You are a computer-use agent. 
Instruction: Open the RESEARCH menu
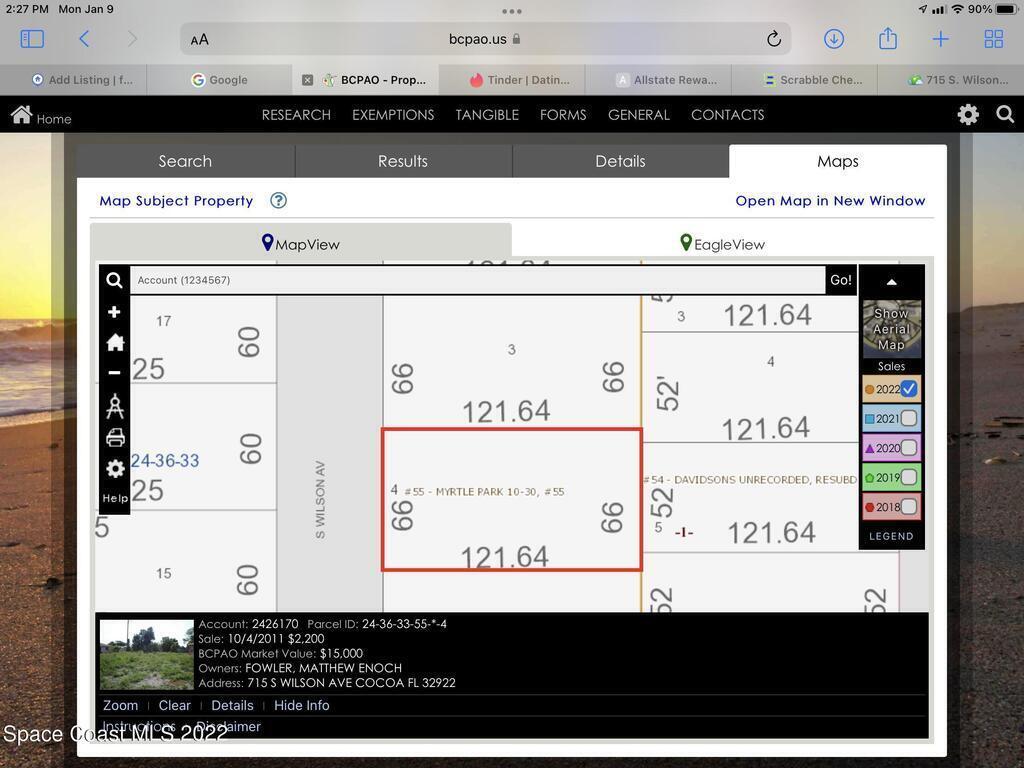[296, 115]
